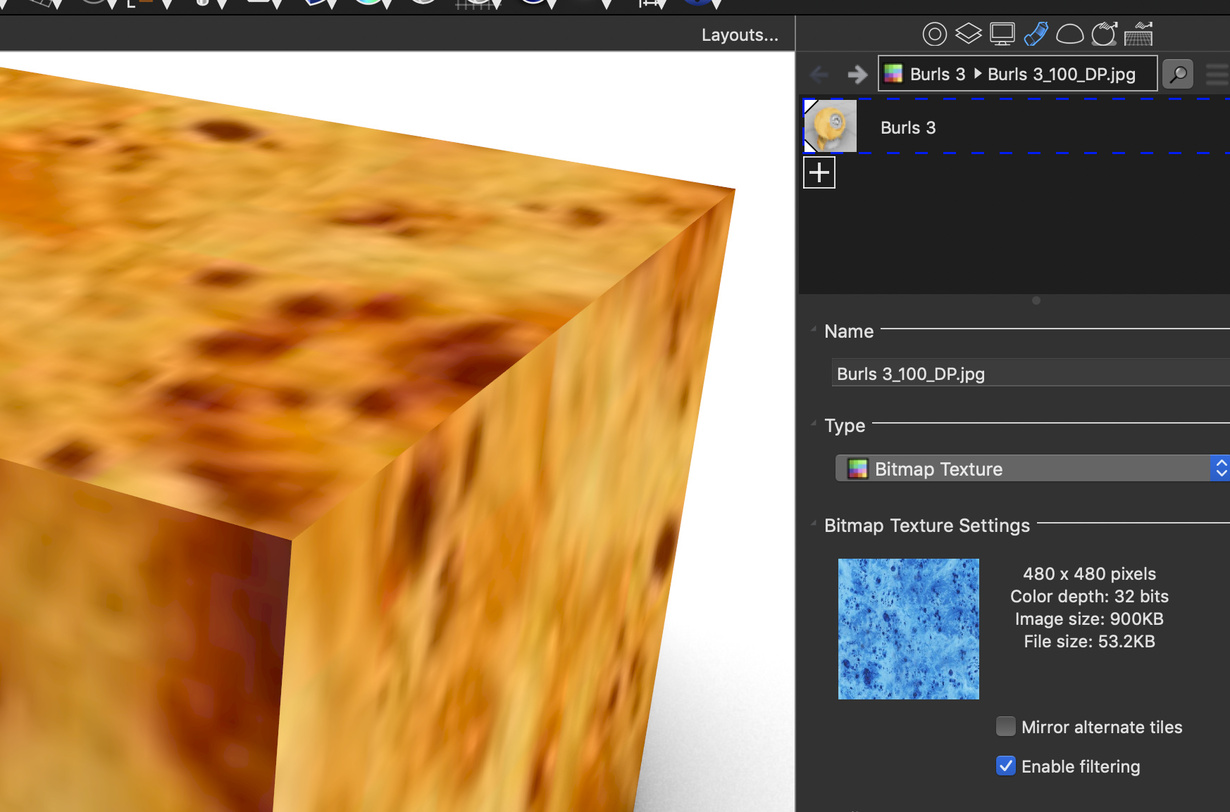Click the Burls 3_100_DP.jpg name field

click(x=1030, y=373)
